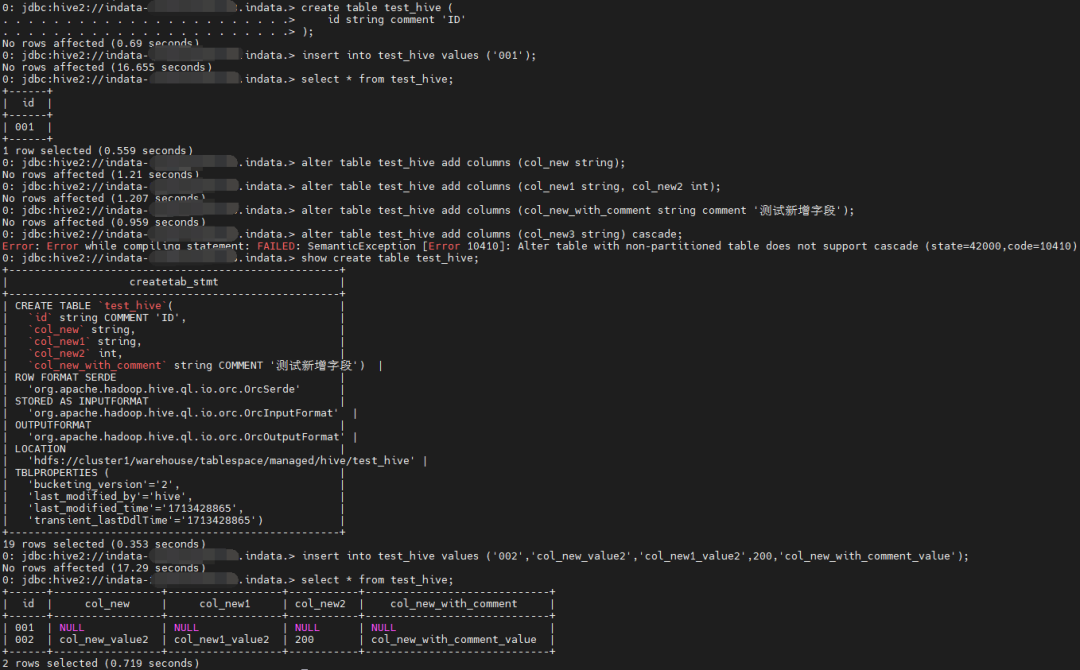Click alter statement adding col_new_with_comment

[577, 211]
